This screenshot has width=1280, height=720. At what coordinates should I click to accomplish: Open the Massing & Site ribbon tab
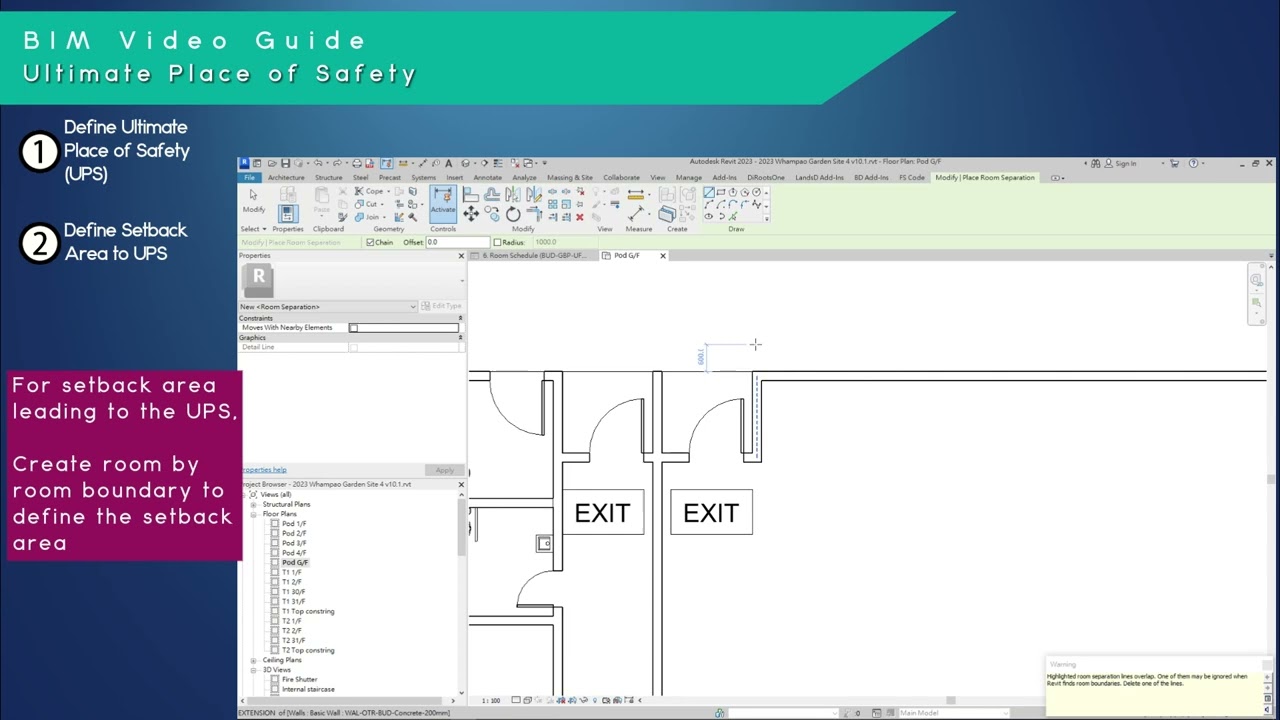click(570, 178)
